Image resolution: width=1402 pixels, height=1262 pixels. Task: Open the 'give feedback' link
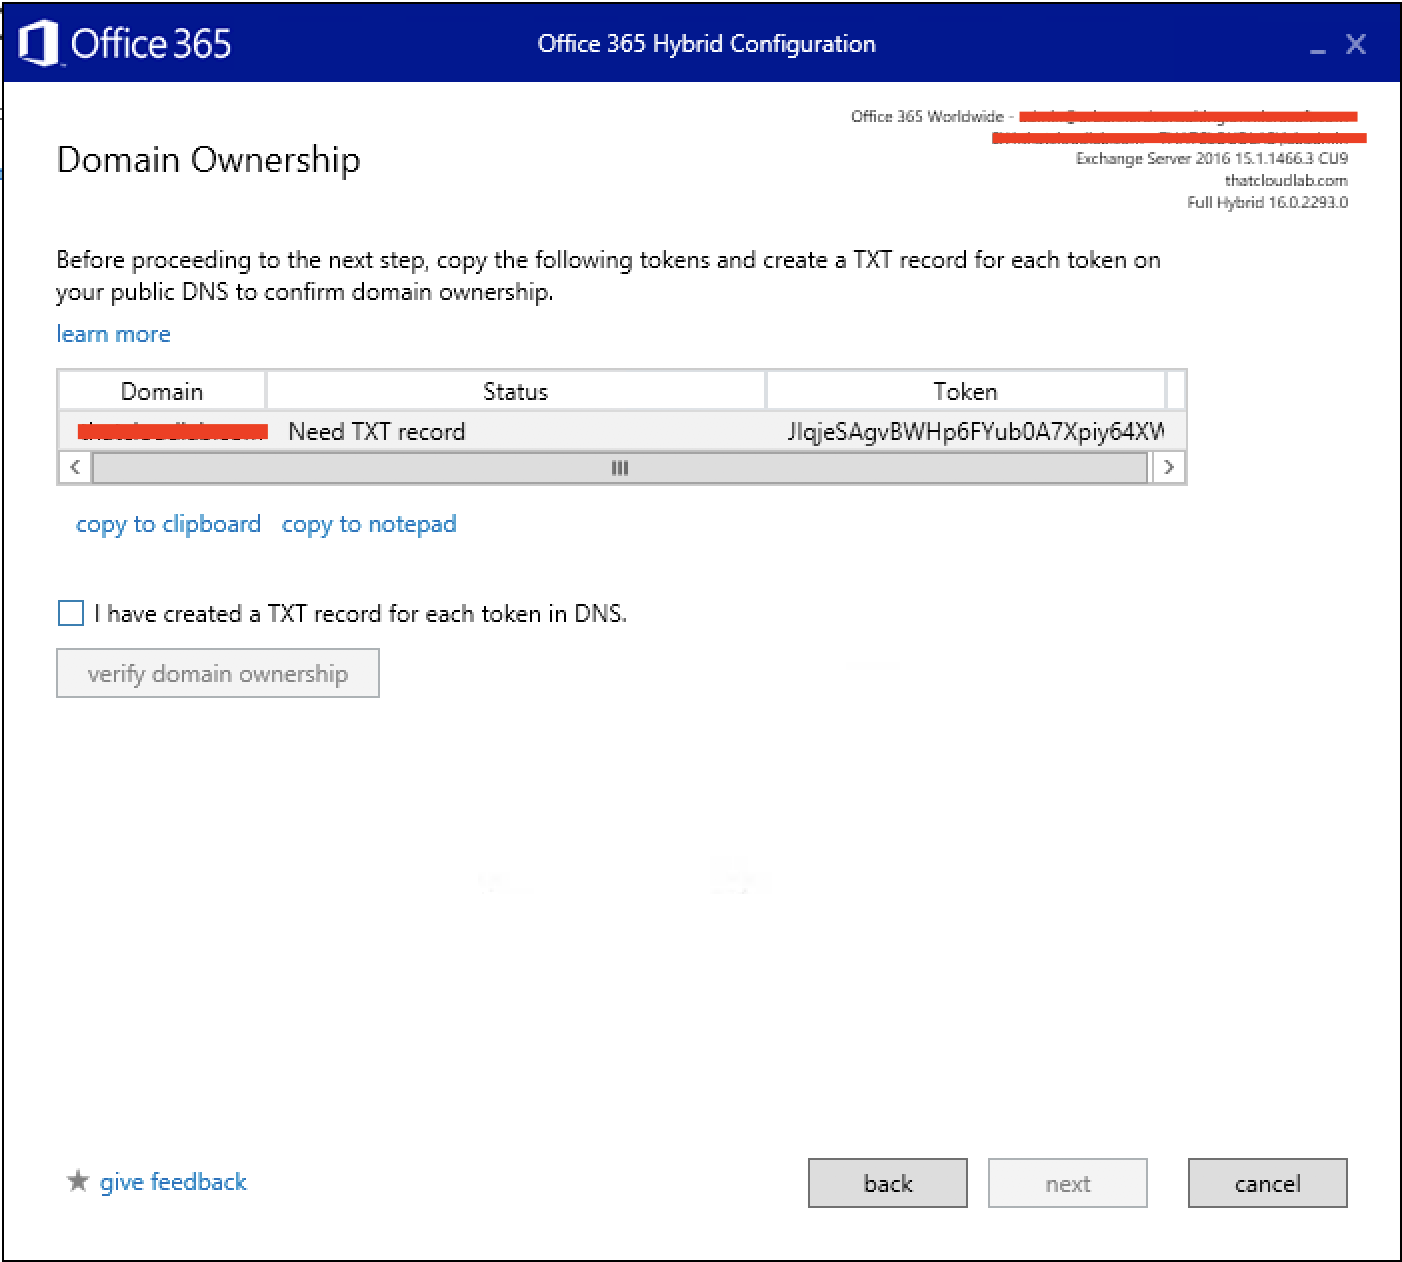tap(173, 1182)
